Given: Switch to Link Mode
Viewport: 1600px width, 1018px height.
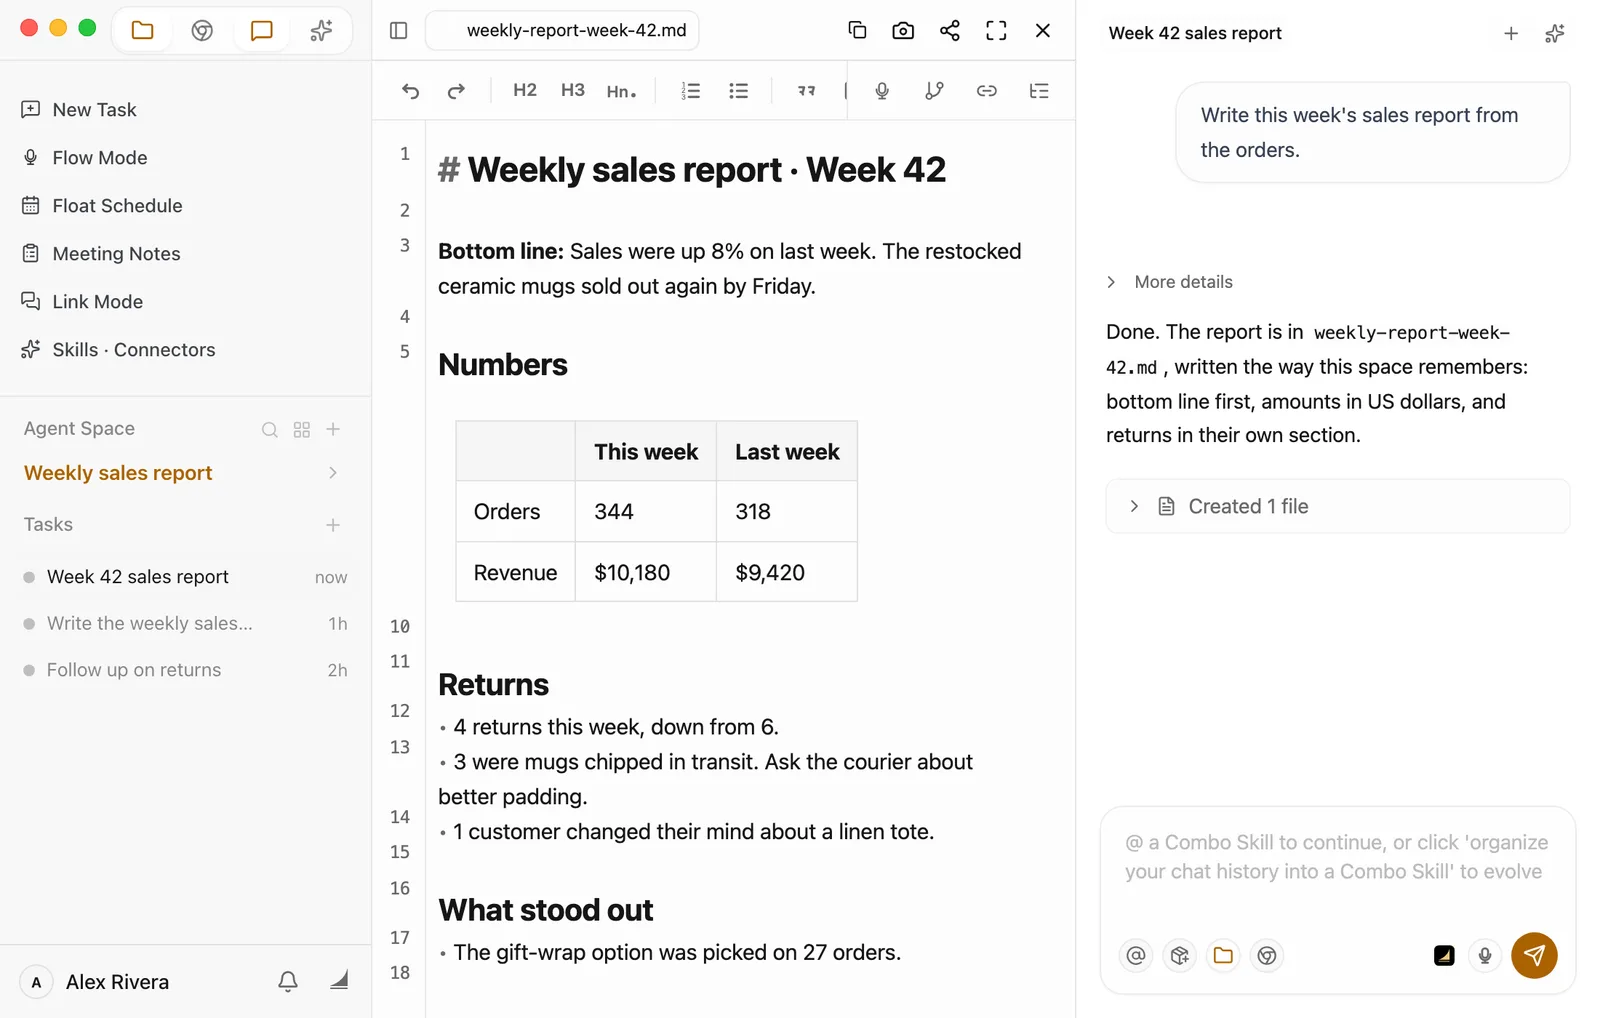Looking at the screenshot, I should [x=97, y=301].
